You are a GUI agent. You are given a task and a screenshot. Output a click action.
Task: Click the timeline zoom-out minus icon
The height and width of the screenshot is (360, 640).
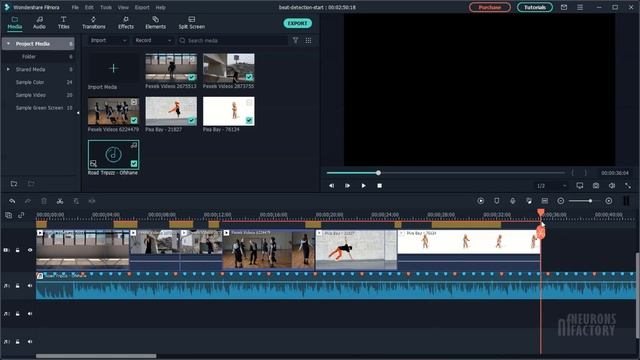point(561,201)
